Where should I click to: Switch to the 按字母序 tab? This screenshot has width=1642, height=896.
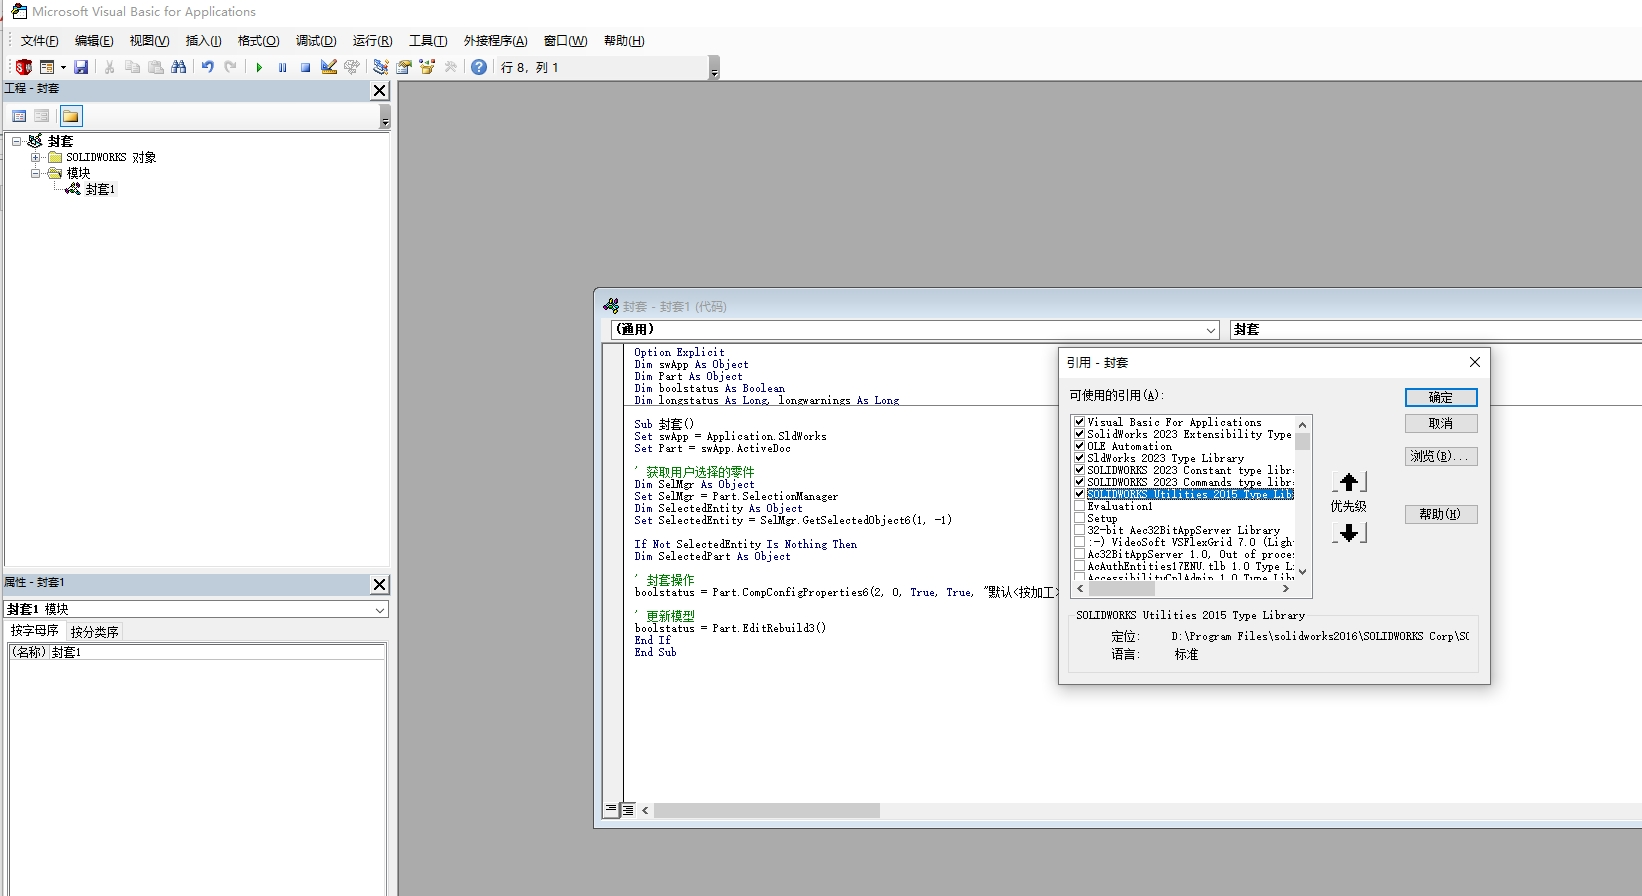35,631
